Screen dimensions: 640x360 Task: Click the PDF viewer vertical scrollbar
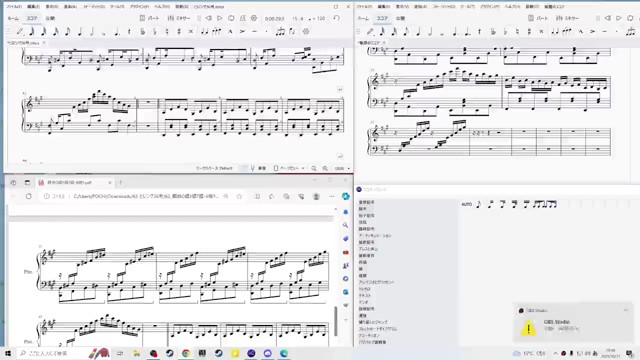pyautogui.click(x=336, y=321)
